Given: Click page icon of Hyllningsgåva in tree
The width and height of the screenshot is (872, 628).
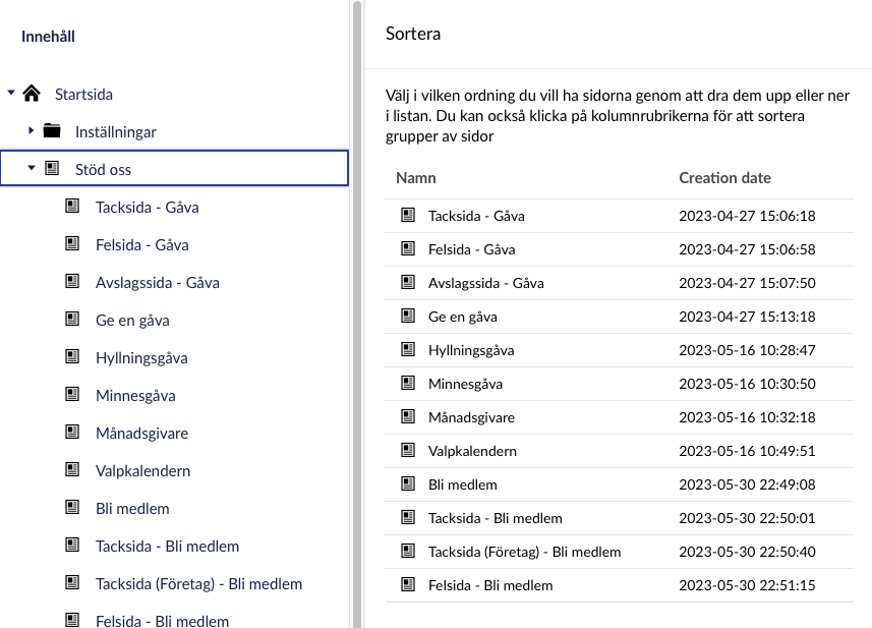Looking at the screenshot, I should 72,357.
